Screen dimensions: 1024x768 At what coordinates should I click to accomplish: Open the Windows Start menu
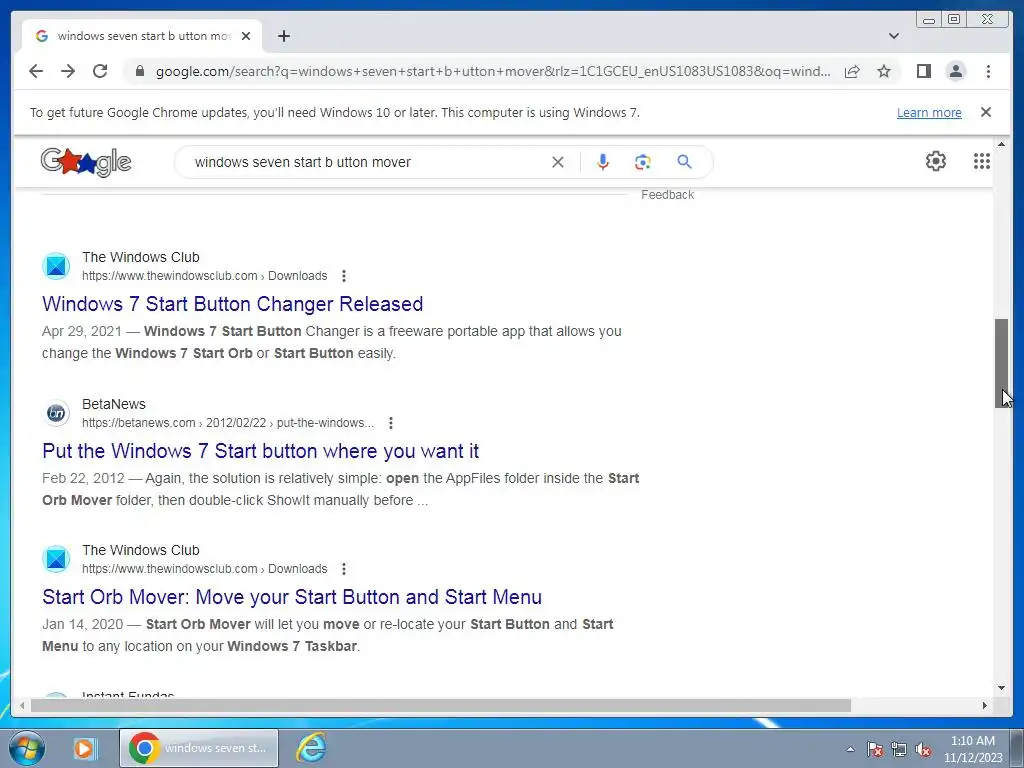click(x=26, y=748)
